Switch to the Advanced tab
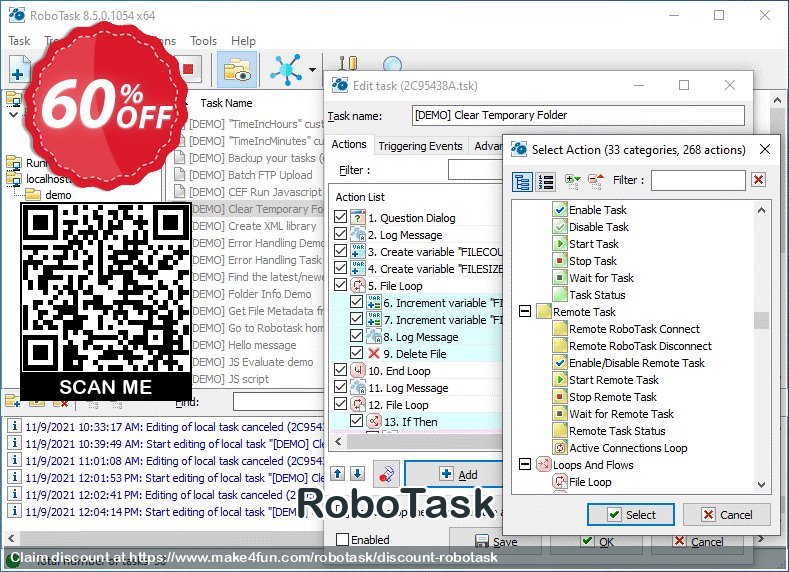 pos(486,146)
